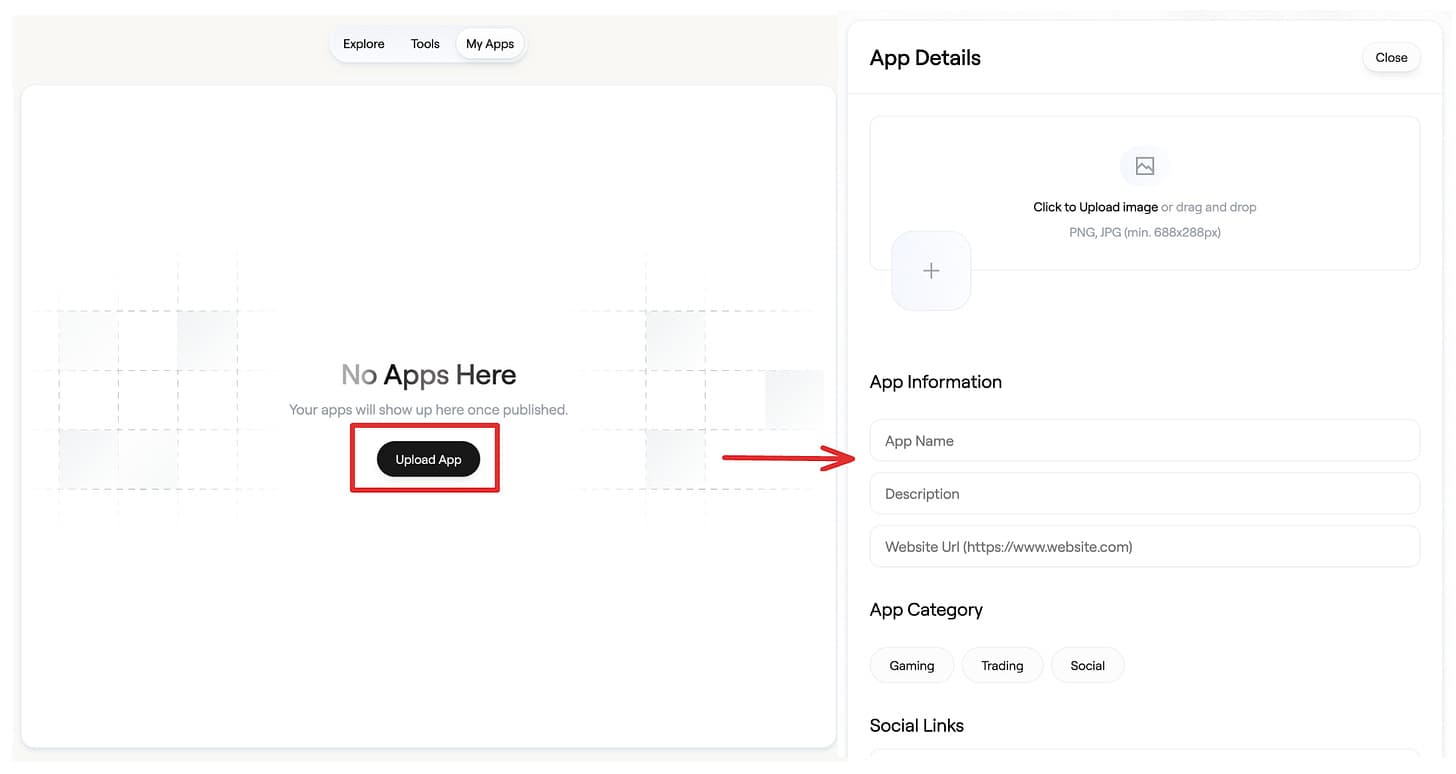Select the My Apps tab
Screen dimensions: 1456x774
tap(490, 44)
